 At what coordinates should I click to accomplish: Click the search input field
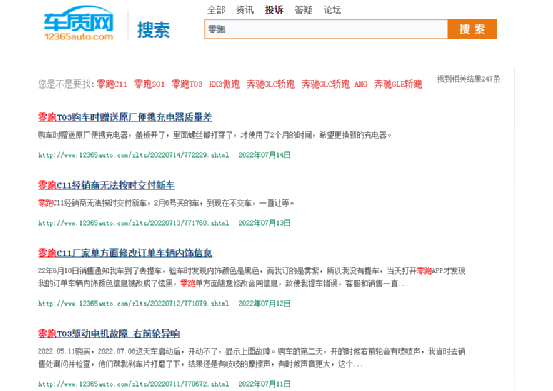pyautogui.click(x=326, y=29)
